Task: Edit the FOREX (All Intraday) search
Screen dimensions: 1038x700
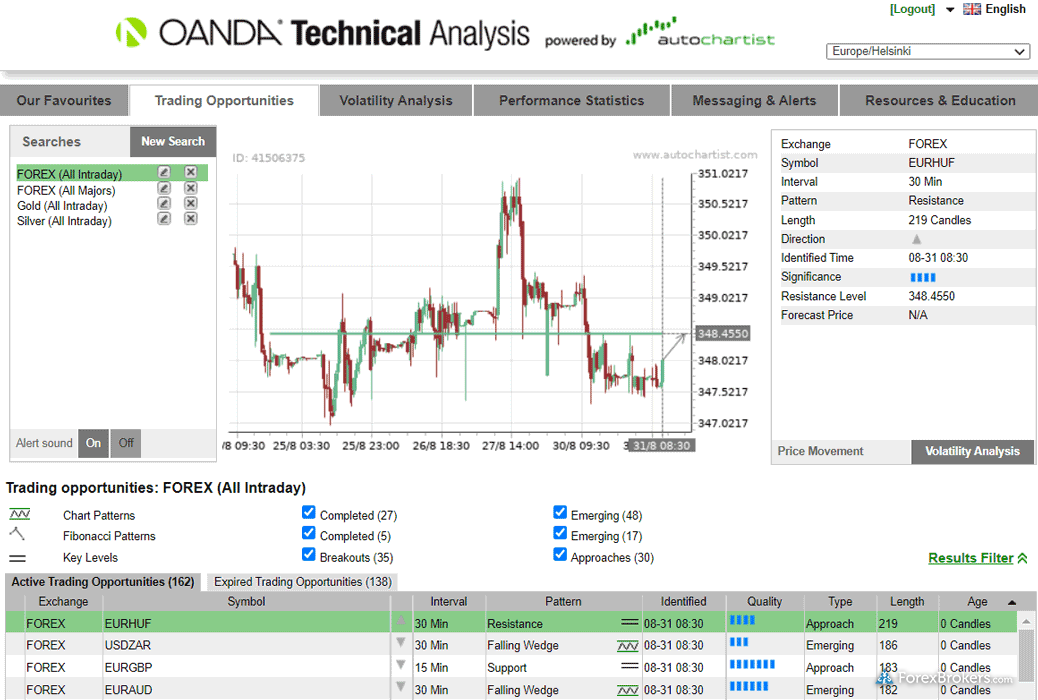Action: 164,172
